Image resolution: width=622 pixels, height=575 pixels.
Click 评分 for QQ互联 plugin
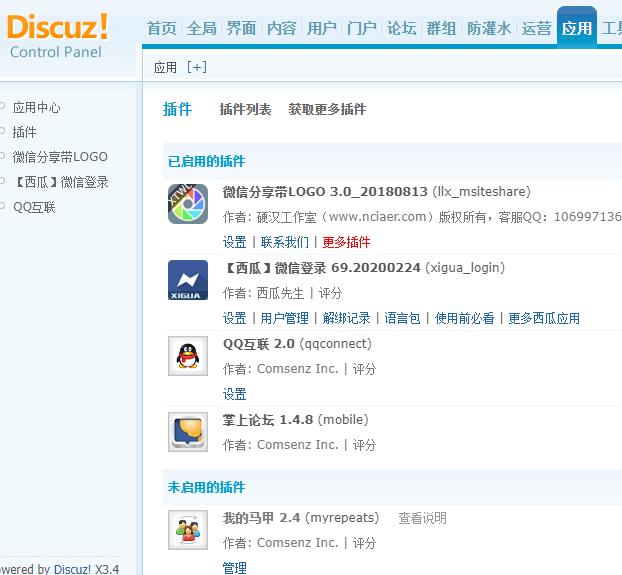point(364,369)
